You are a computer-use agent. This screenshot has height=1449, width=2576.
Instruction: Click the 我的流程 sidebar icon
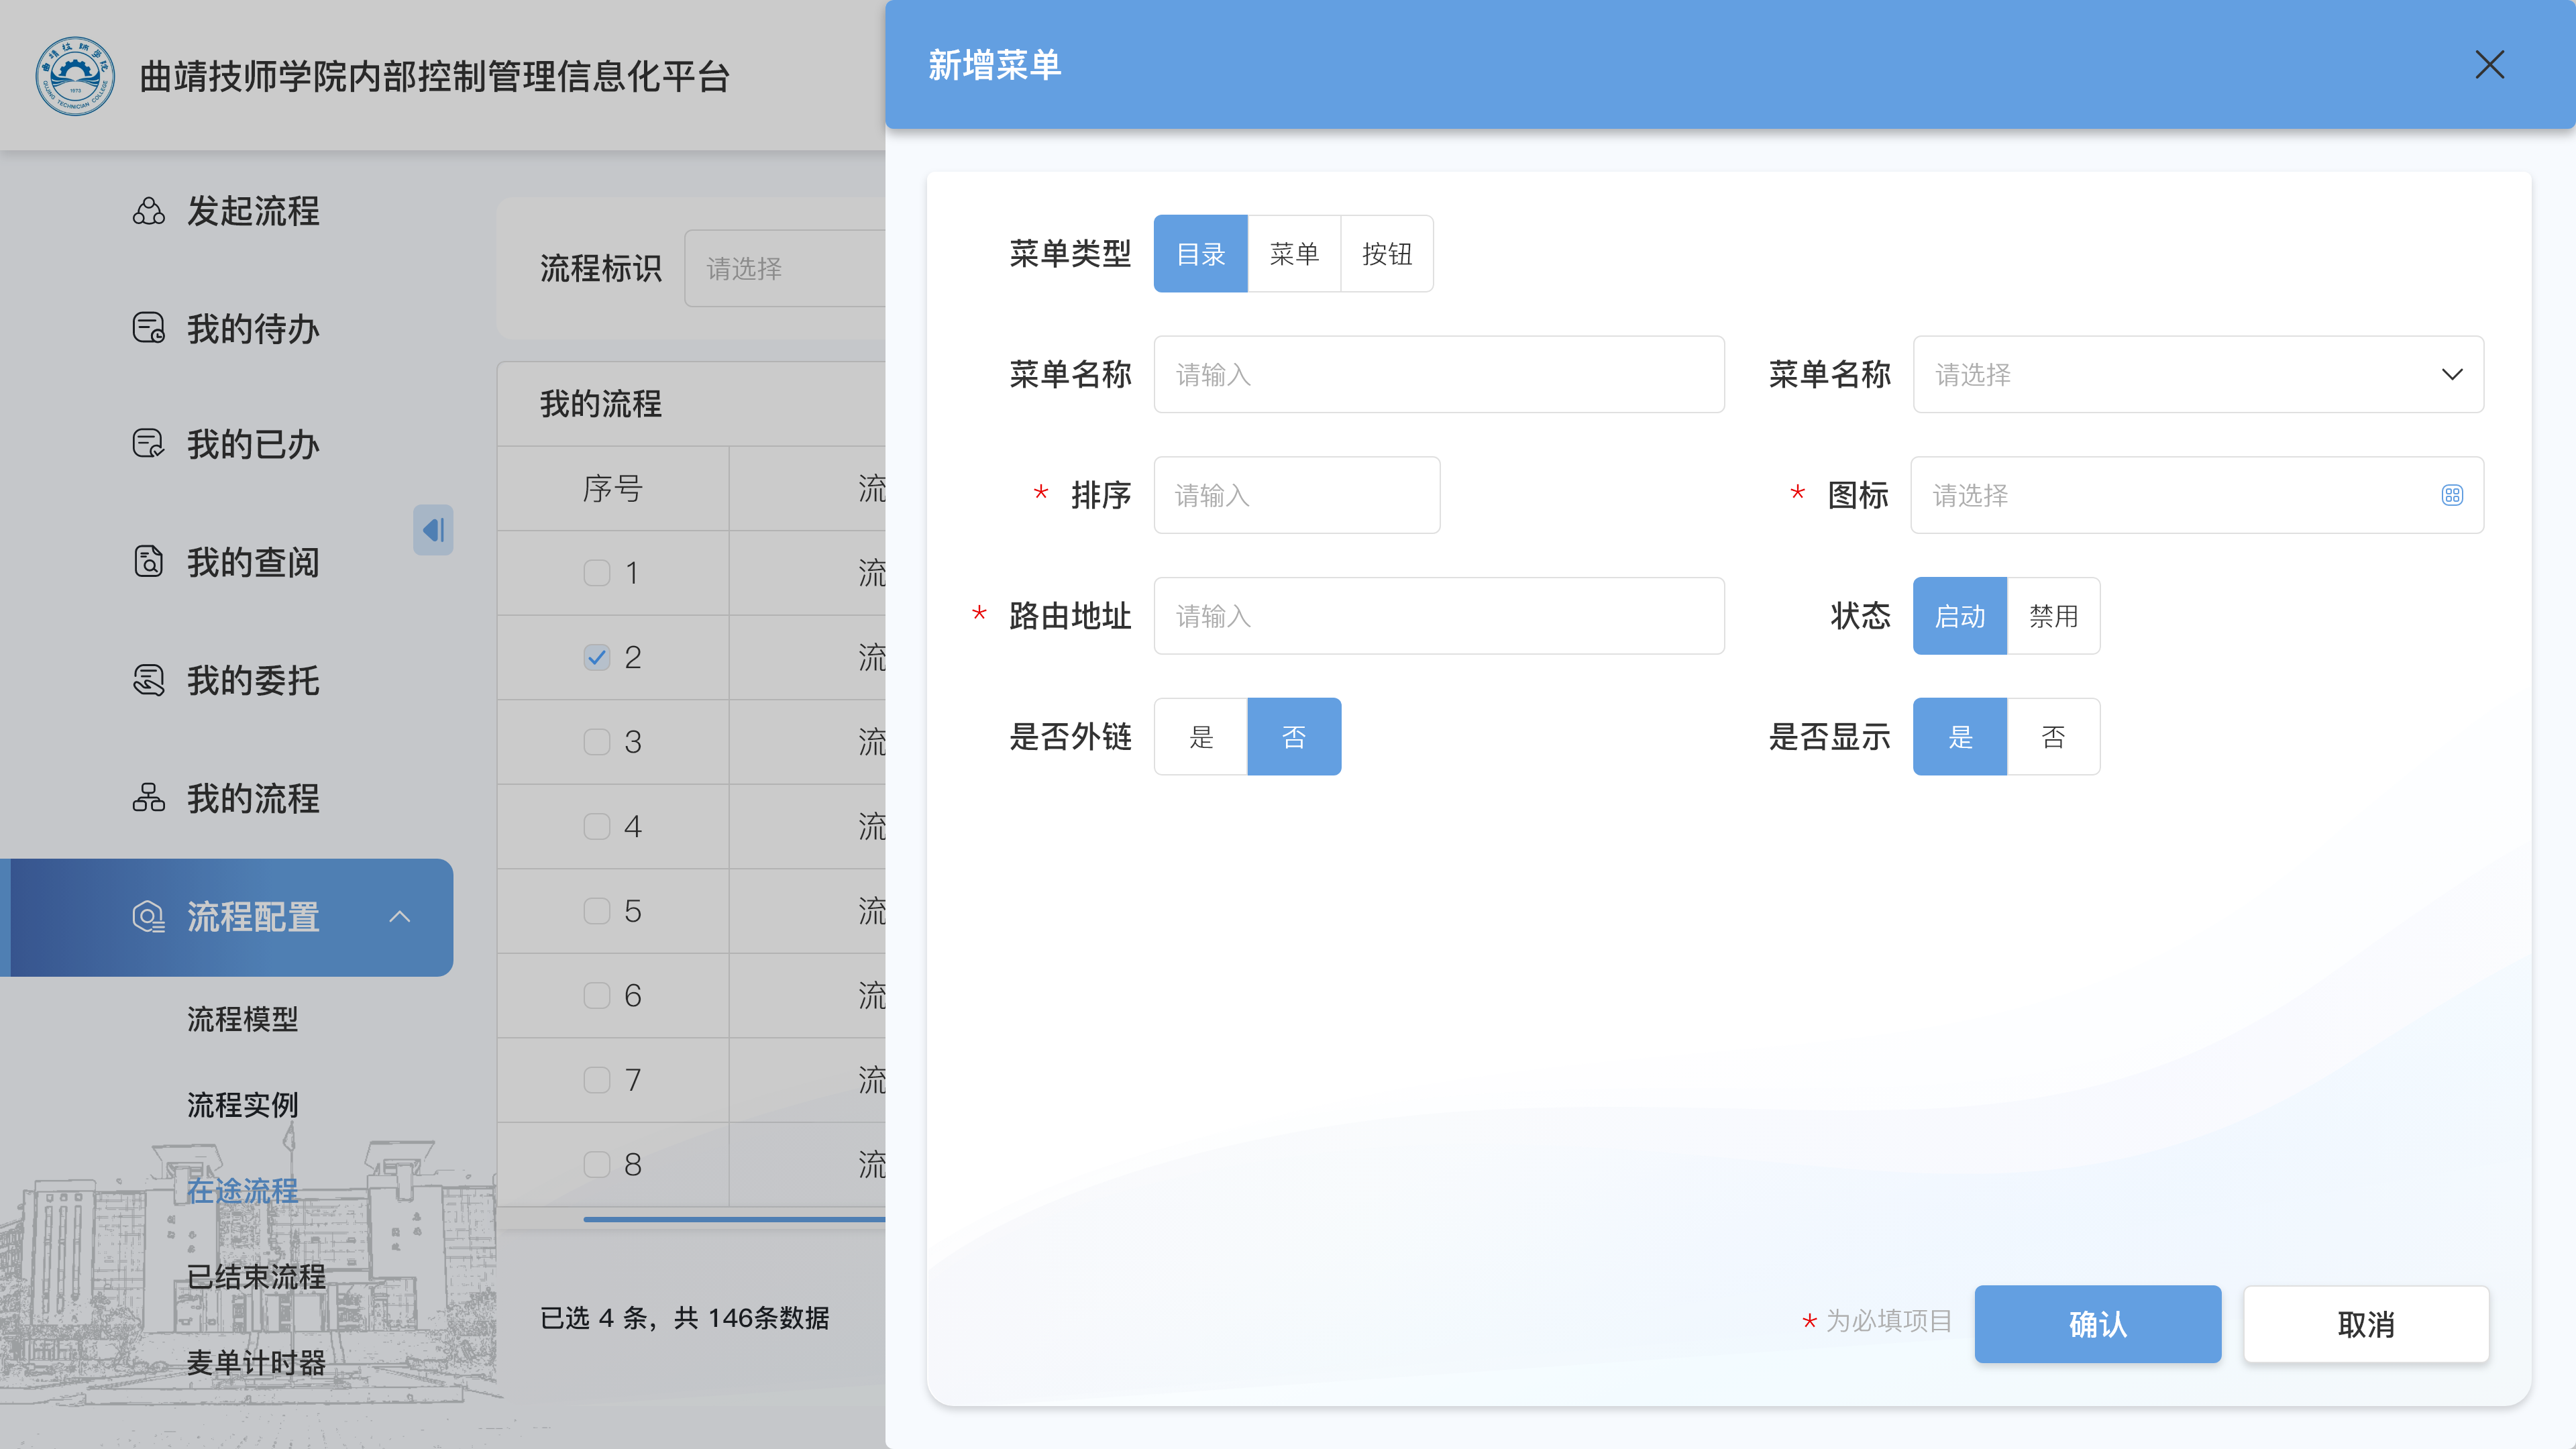(x=149, y=798)
